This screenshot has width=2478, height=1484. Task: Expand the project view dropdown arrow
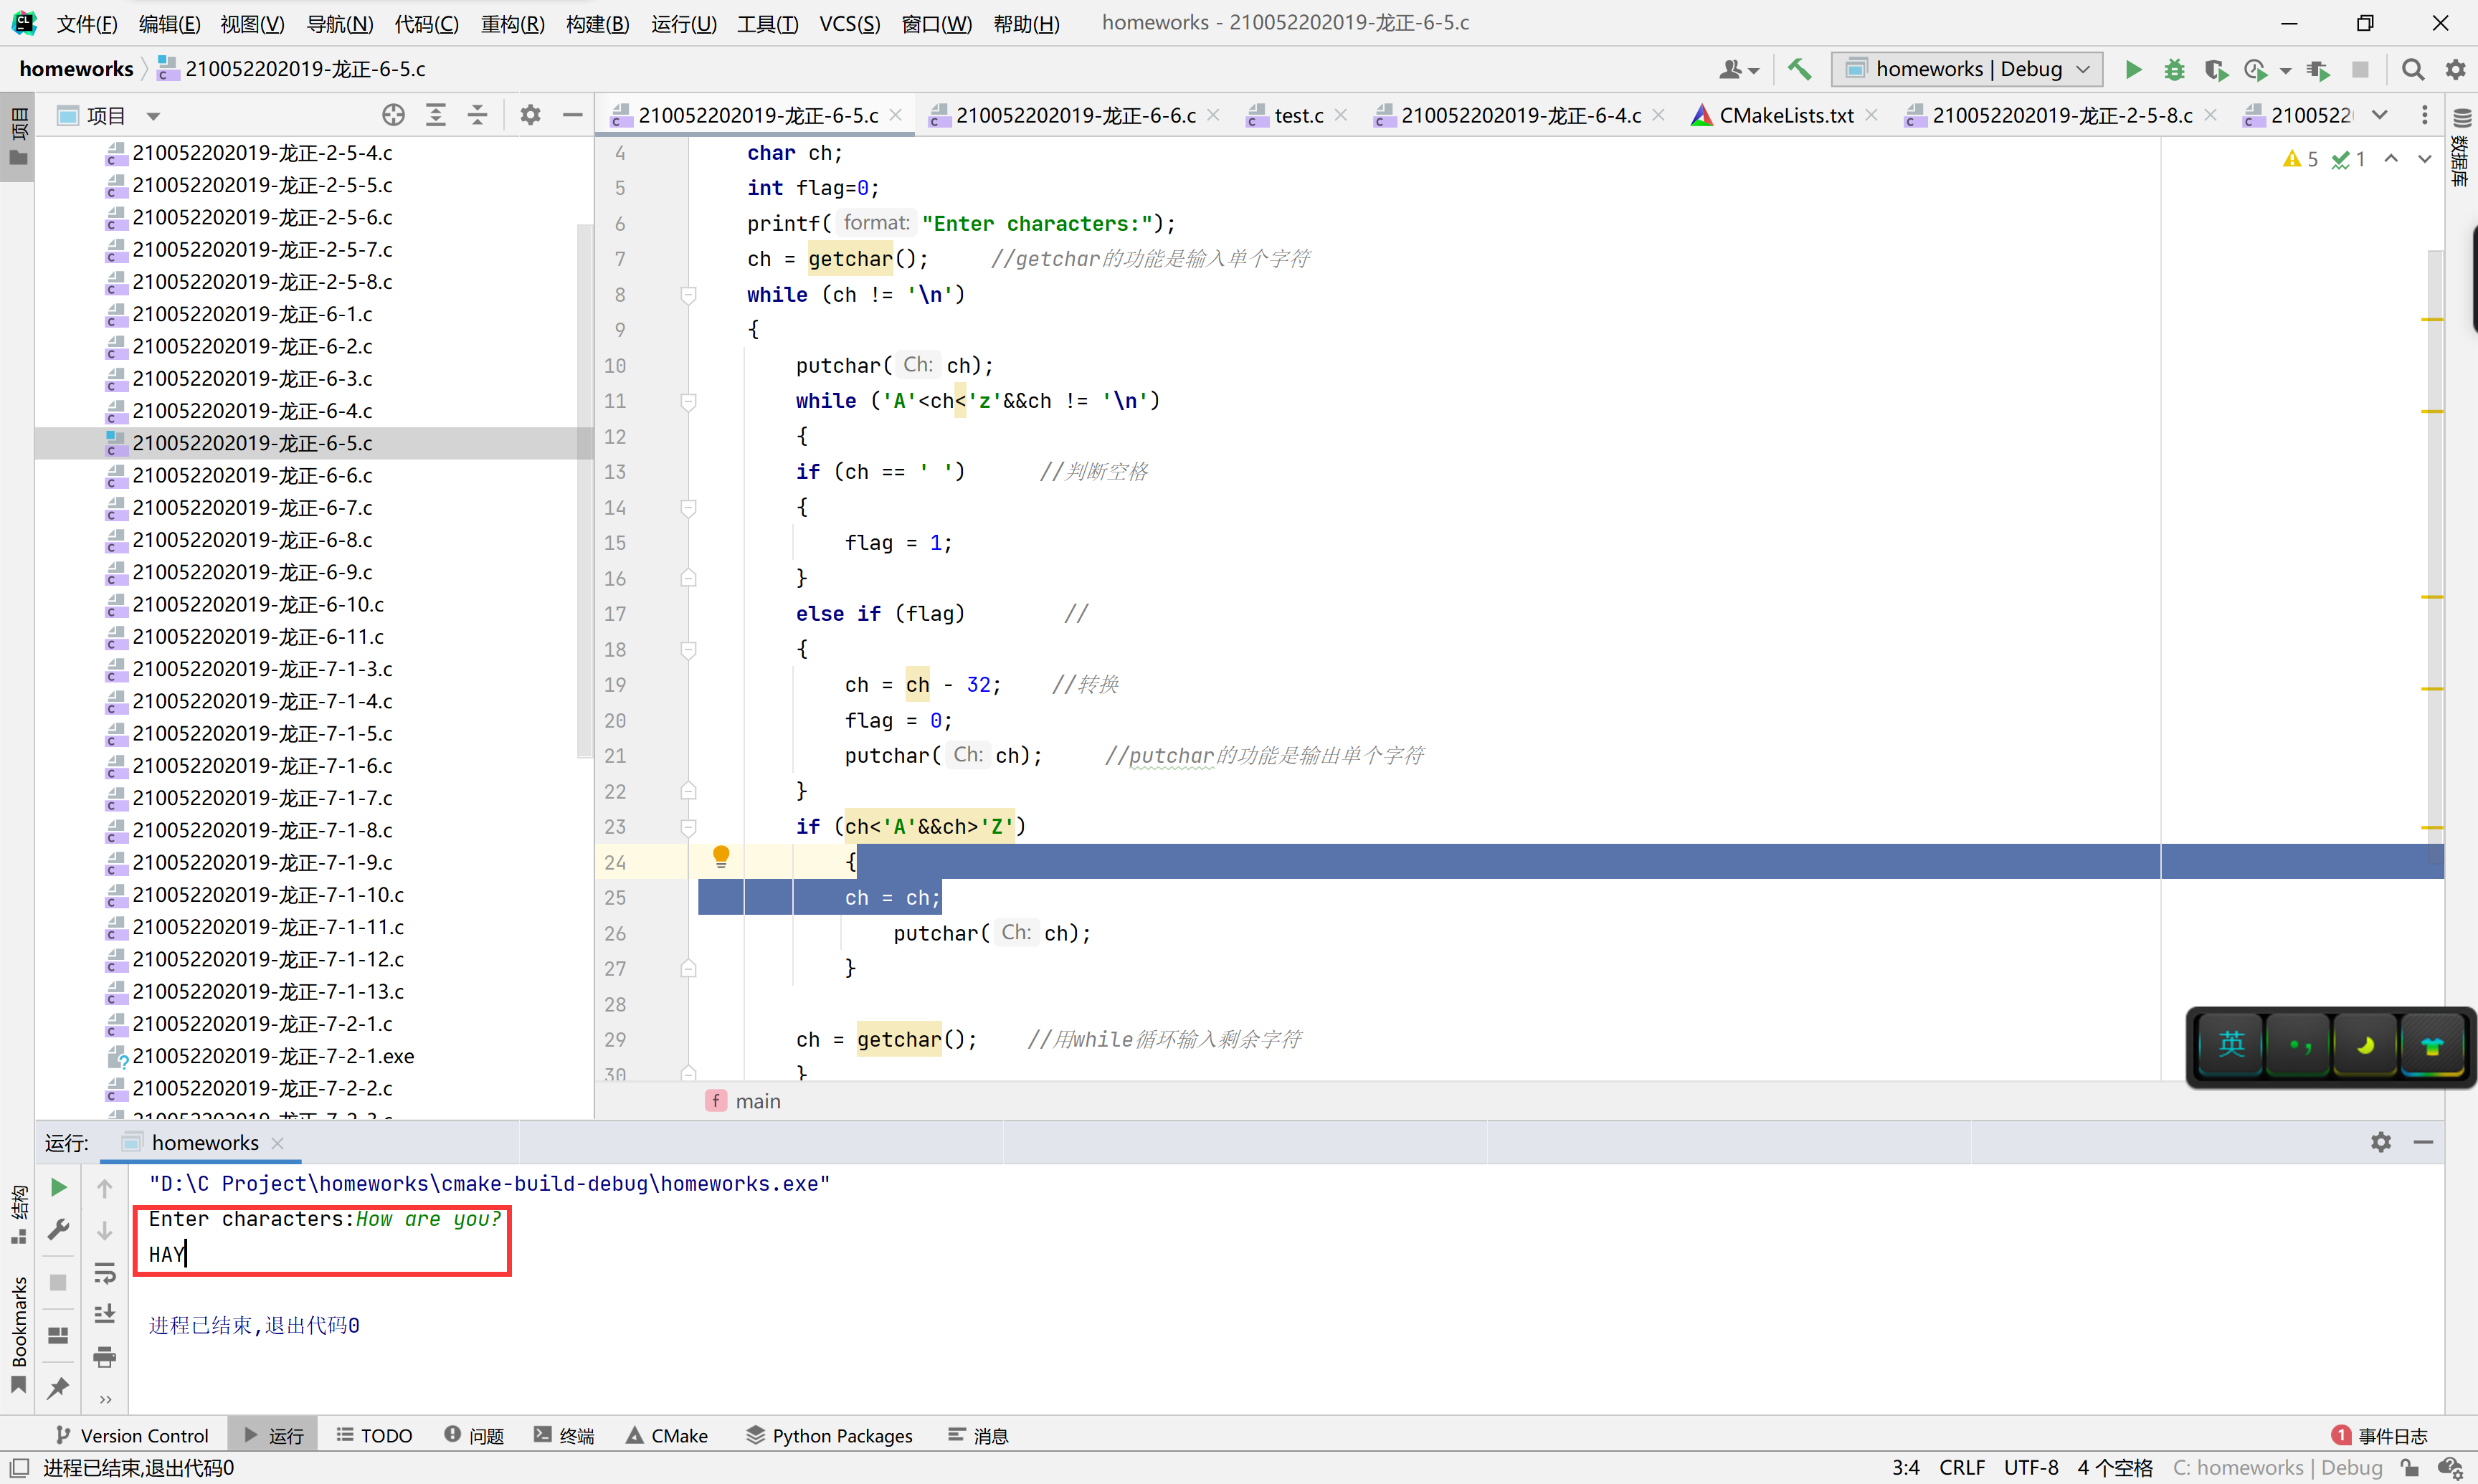153,116
